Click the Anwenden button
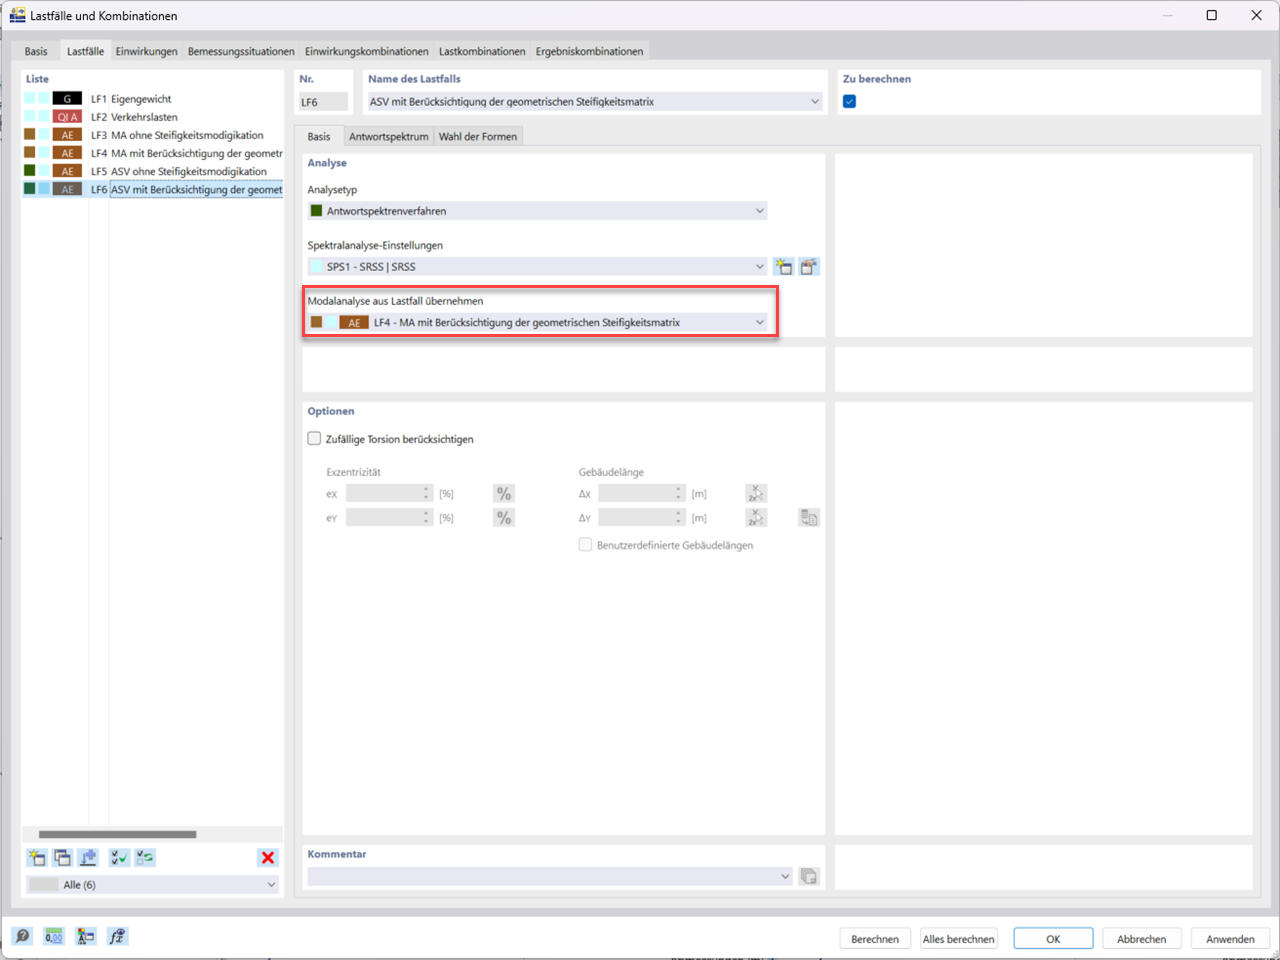 click(1230, 939)
